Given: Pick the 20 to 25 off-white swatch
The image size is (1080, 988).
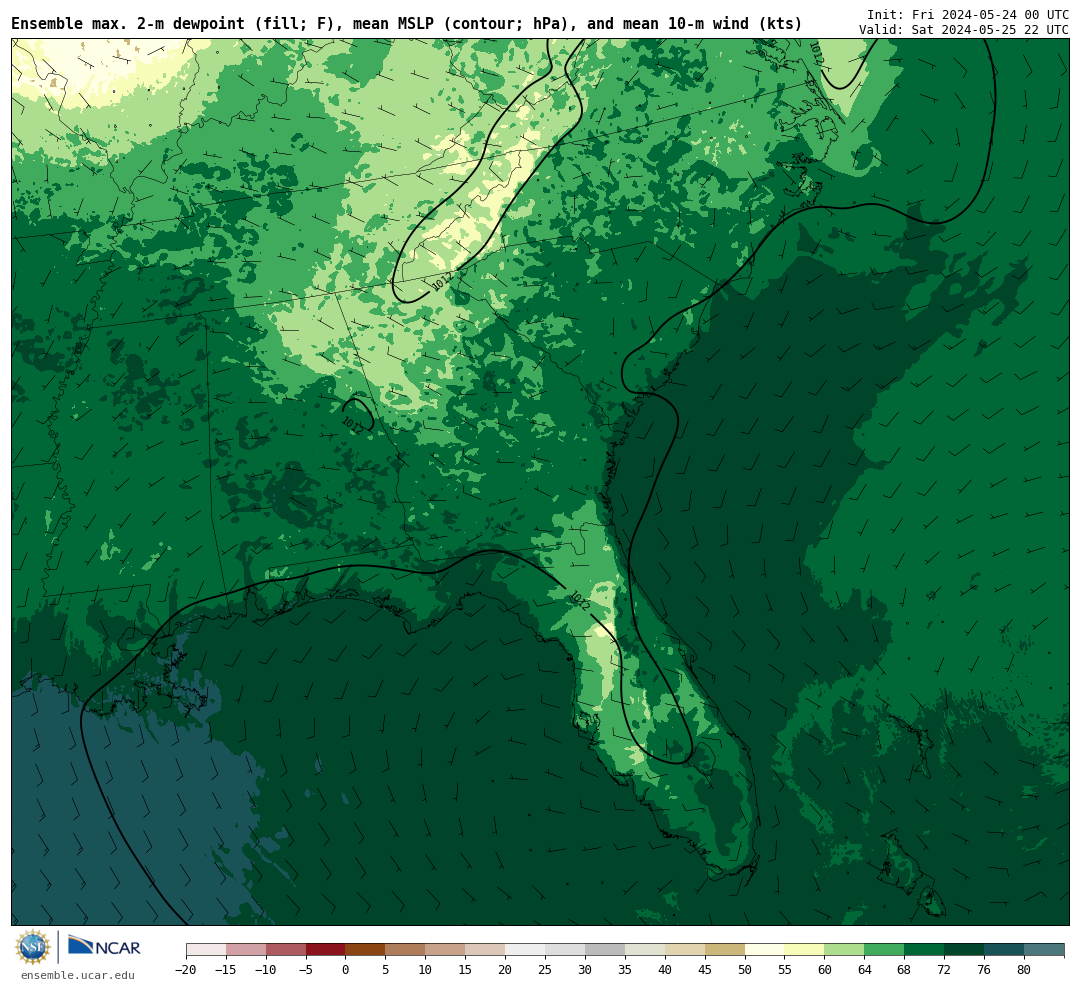Looking at the screenshot, I should [x=525, y=950].
